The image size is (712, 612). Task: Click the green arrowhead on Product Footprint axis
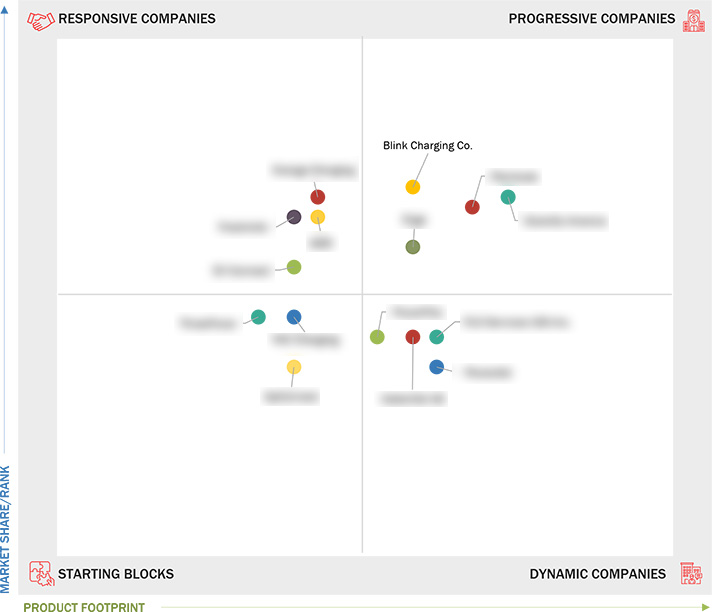(x=705, y=607)
